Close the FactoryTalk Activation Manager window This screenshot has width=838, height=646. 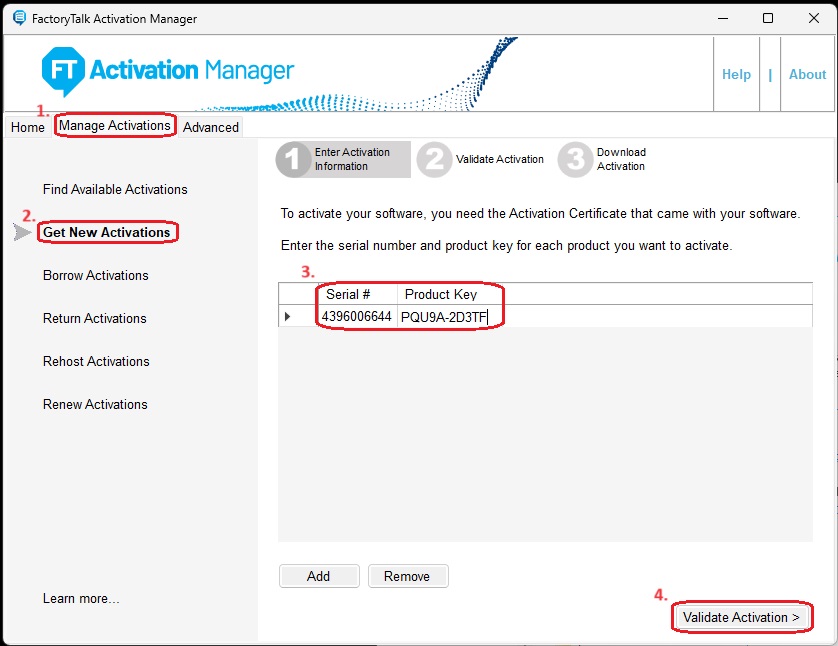(x=813, y=18)
